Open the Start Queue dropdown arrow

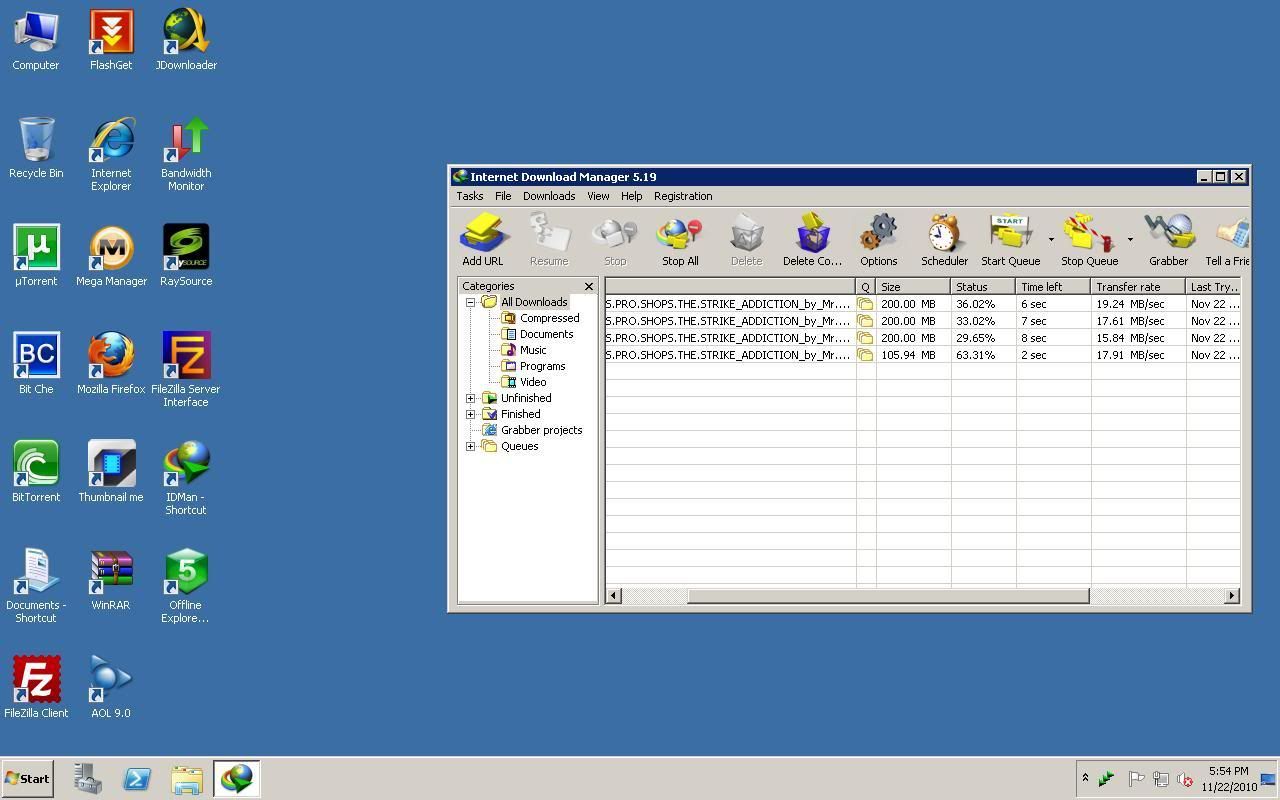[1051, 240]
